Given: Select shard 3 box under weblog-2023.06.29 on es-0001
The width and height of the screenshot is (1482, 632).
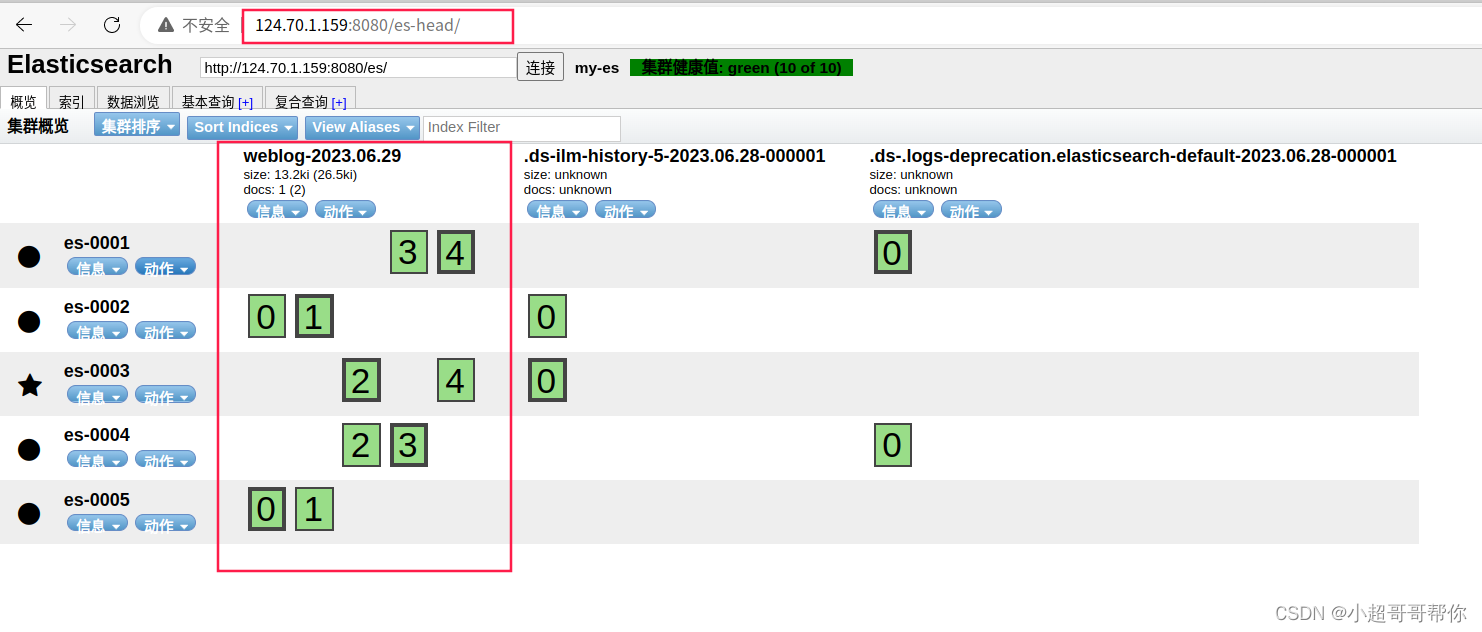Looking at the screenshot, I should pyautogui.click(x=408, y=252).
